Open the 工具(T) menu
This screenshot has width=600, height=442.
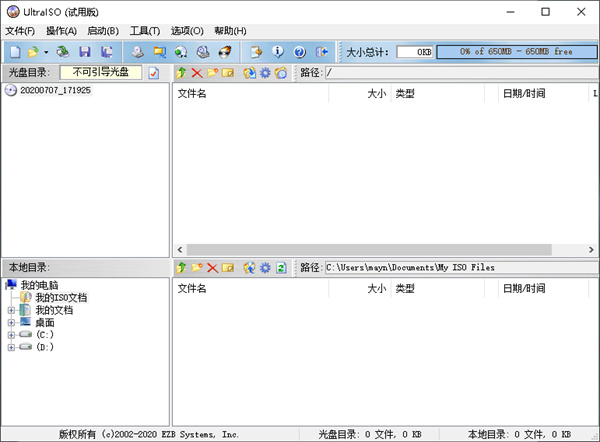click(145, 31)
